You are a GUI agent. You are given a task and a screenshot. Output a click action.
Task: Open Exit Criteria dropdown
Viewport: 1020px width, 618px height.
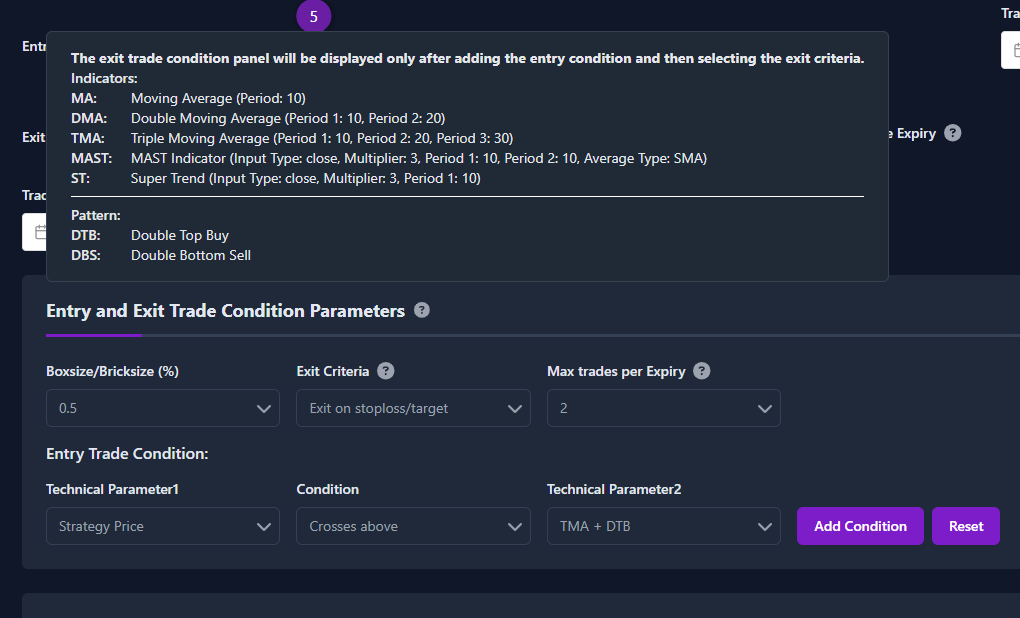click(413, 408)
